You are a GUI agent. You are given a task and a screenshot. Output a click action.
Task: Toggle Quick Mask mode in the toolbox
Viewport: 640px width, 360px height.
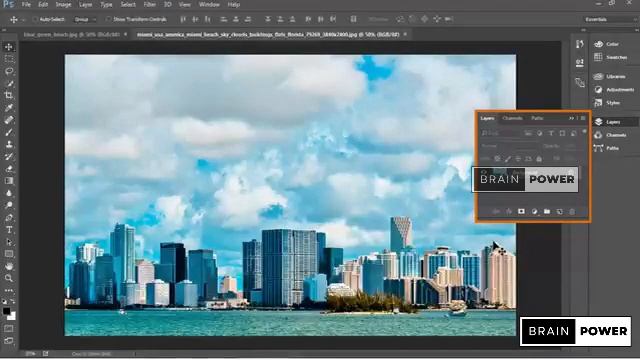pyautogui.click(x=9, y=328)
